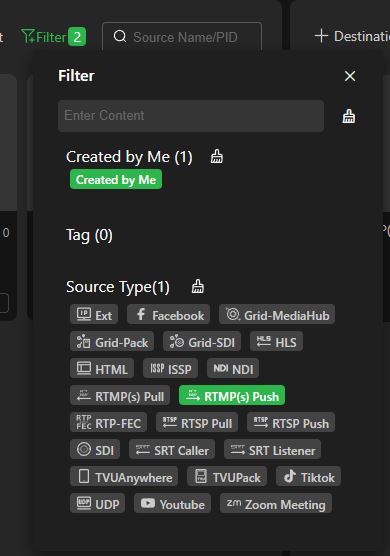Viewport: 390px width, 556px height.
Task: Toggle the Created by Me tag
Action: click(116, 179)
